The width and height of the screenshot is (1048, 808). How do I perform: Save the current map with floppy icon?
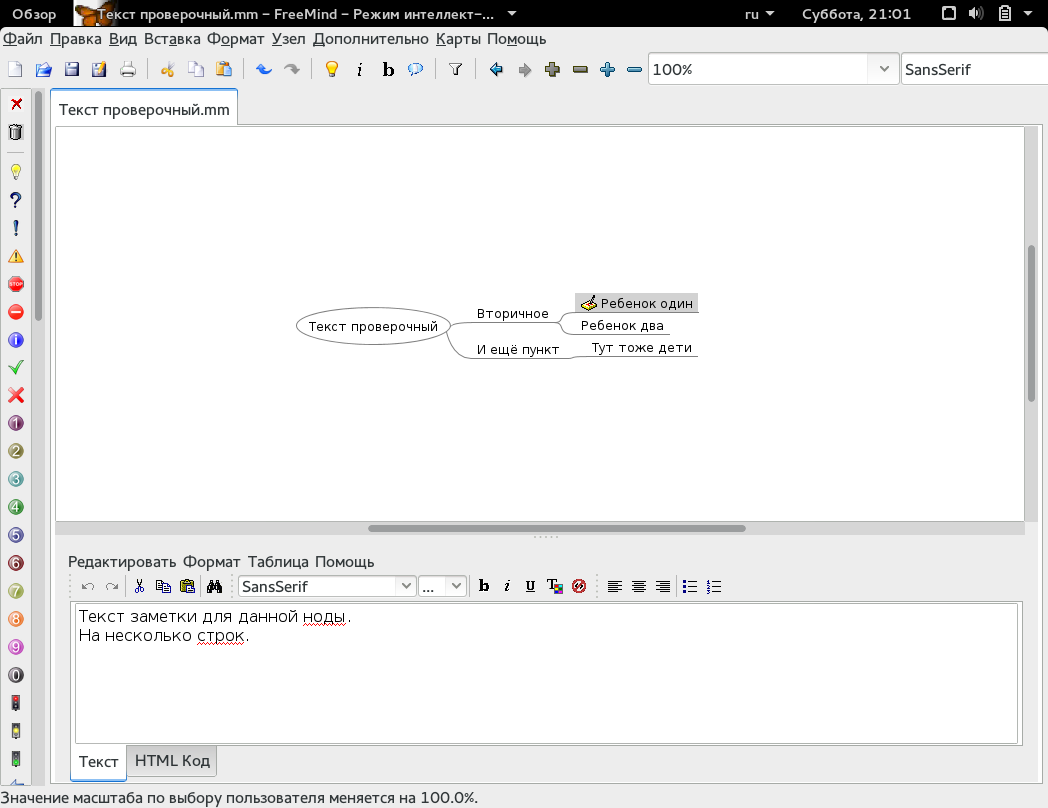coord(72,69)
